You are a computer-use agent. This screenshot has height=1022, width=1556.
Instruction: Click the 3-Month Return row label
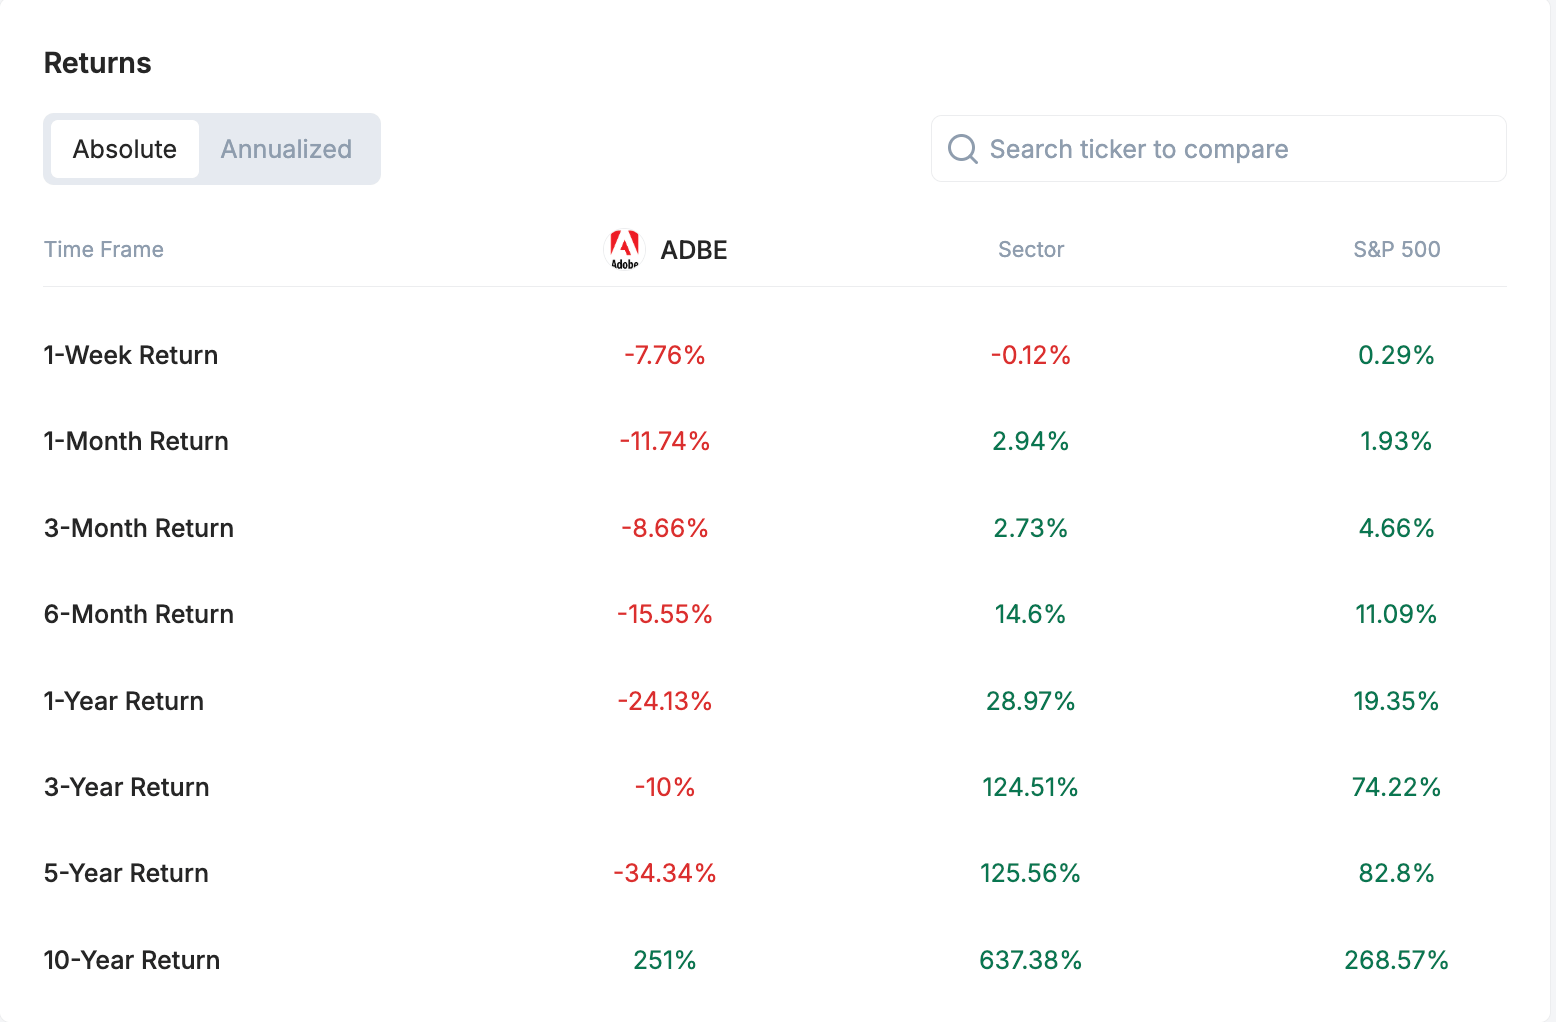pyautogui.click(x=139, y=527)
